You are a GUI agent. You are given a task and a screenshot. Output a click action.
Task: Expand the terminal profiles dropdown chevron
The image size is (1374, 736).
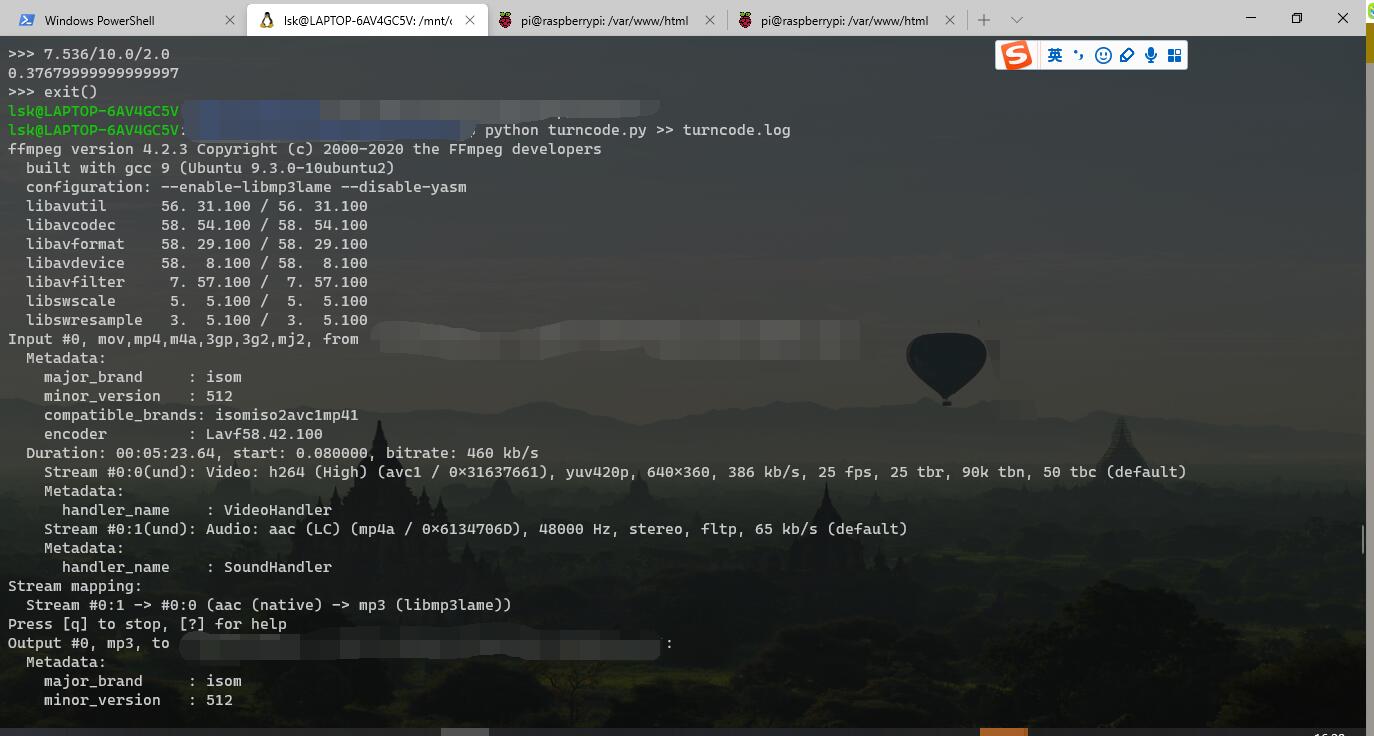[x=1017, y=20]
